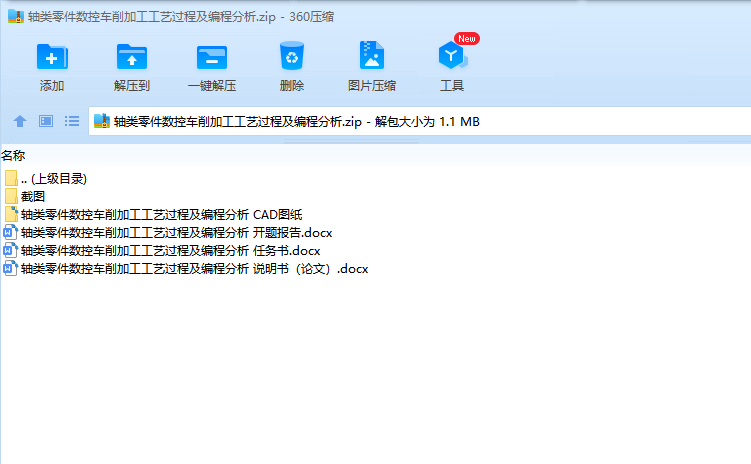
Task: Click the 一键解压 one-click extract icon
Action: [212, 57]
